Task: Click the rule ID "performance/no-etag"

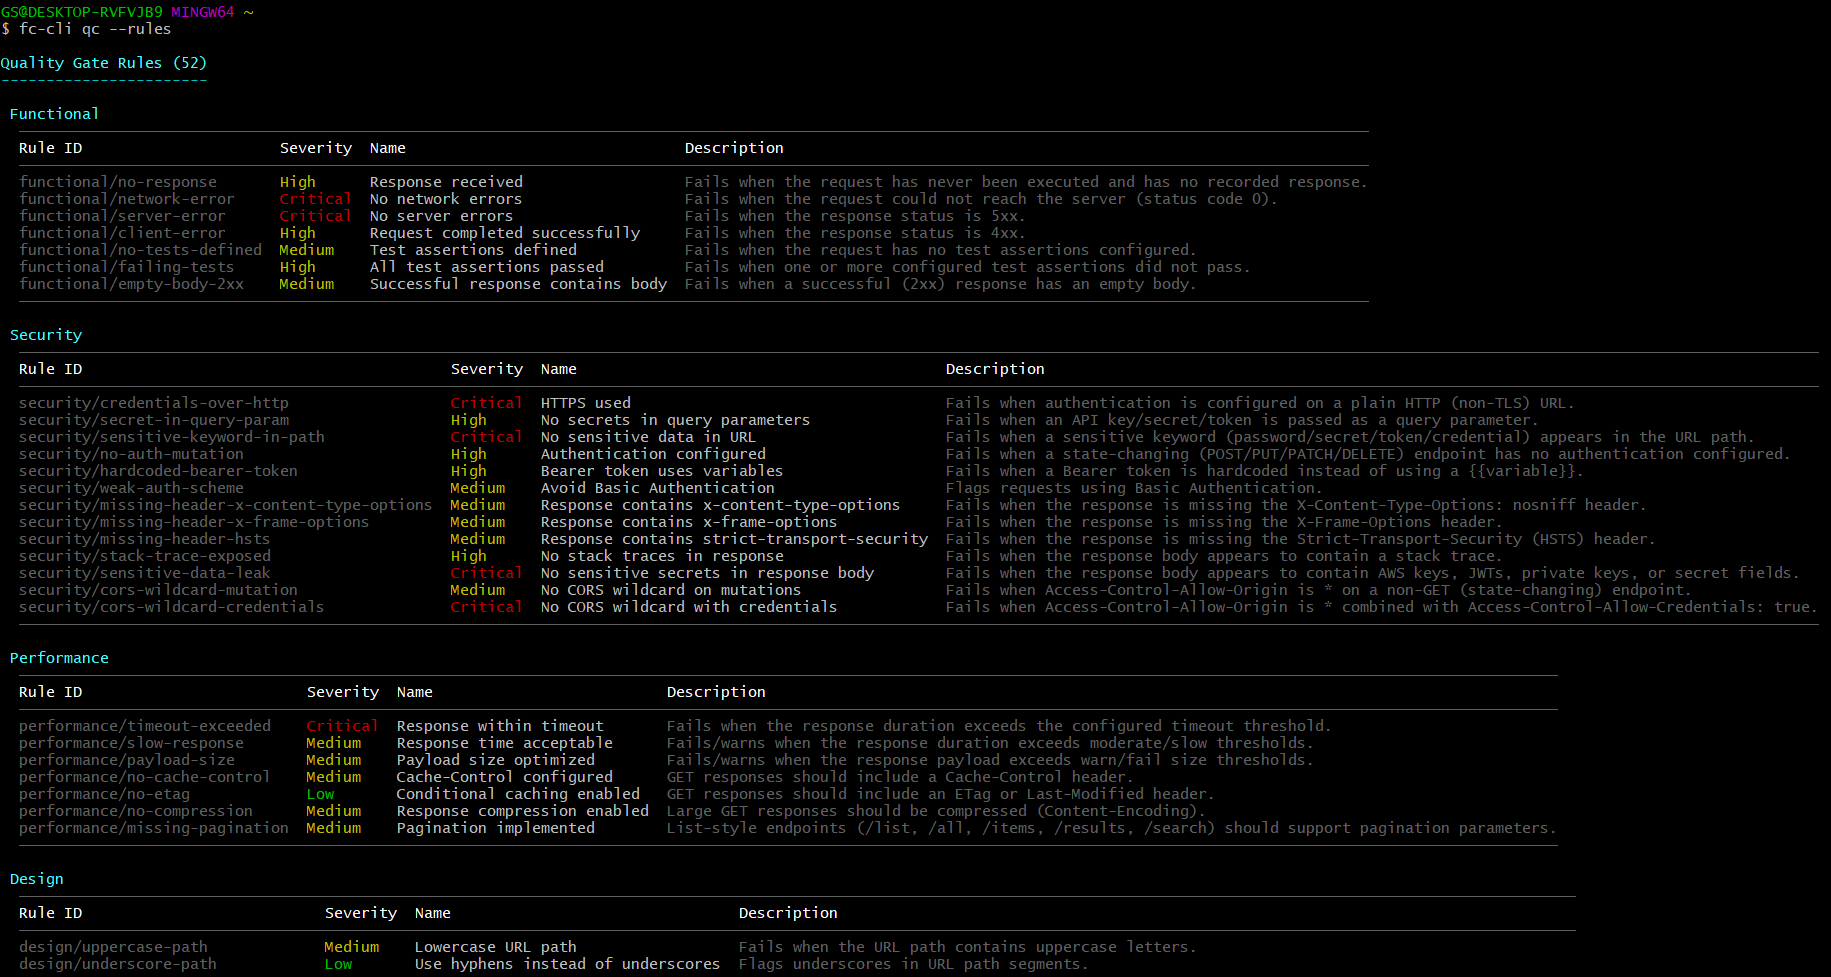Action: point(104,794)
